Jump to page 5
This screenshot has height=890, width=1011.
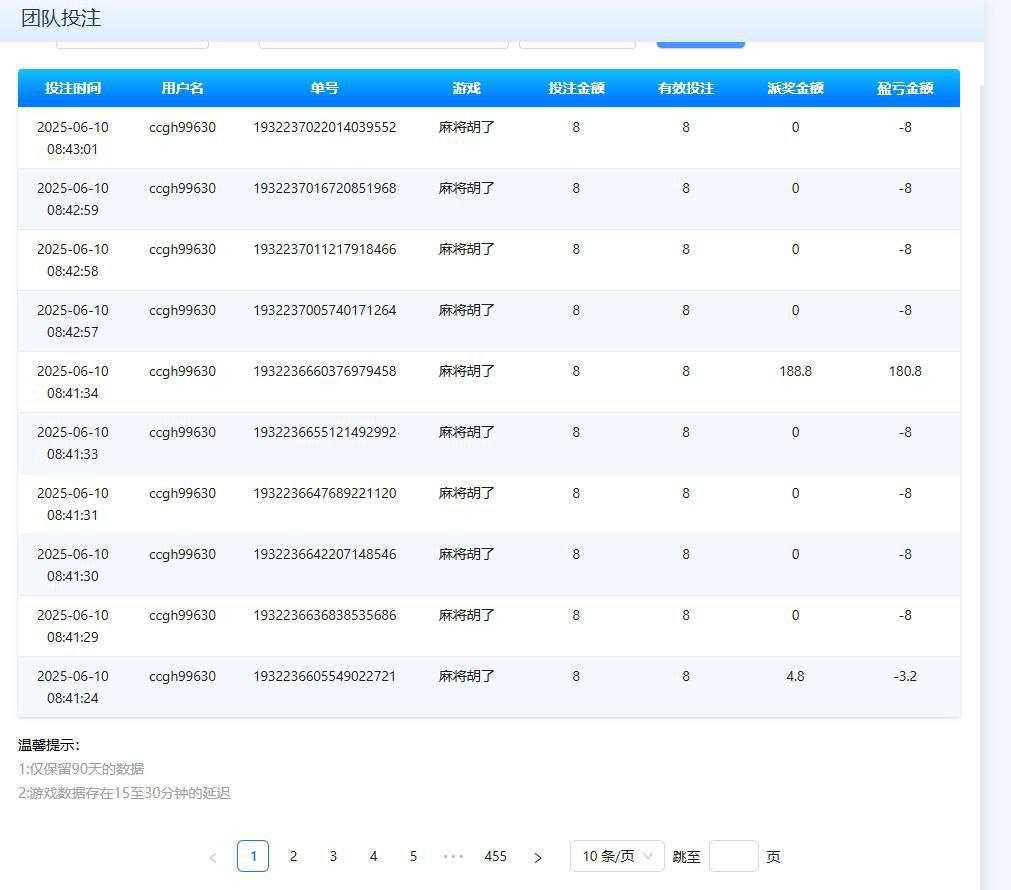[x=413, y=856]
